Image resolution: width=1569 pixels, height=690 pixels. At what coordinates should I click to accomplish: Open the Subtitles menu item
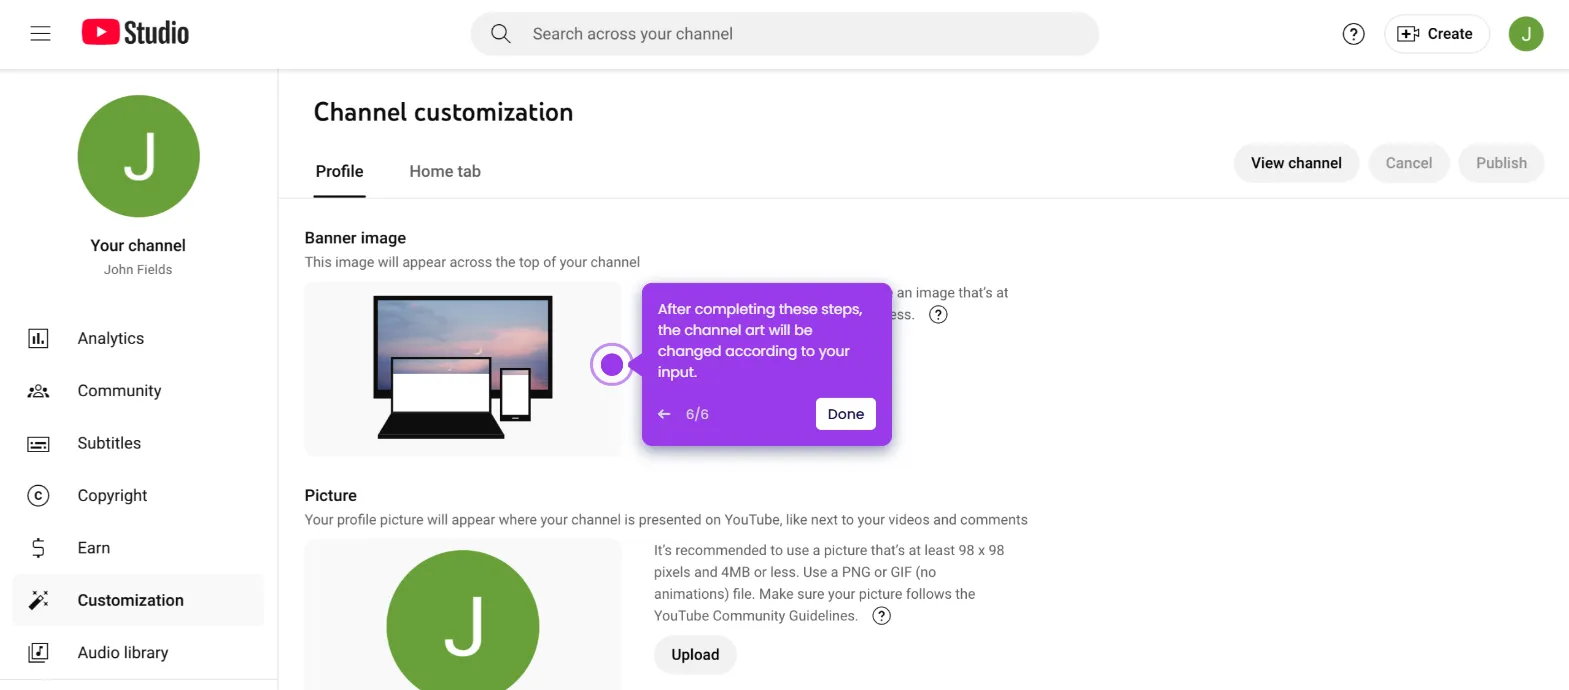[x=138, y=443]
